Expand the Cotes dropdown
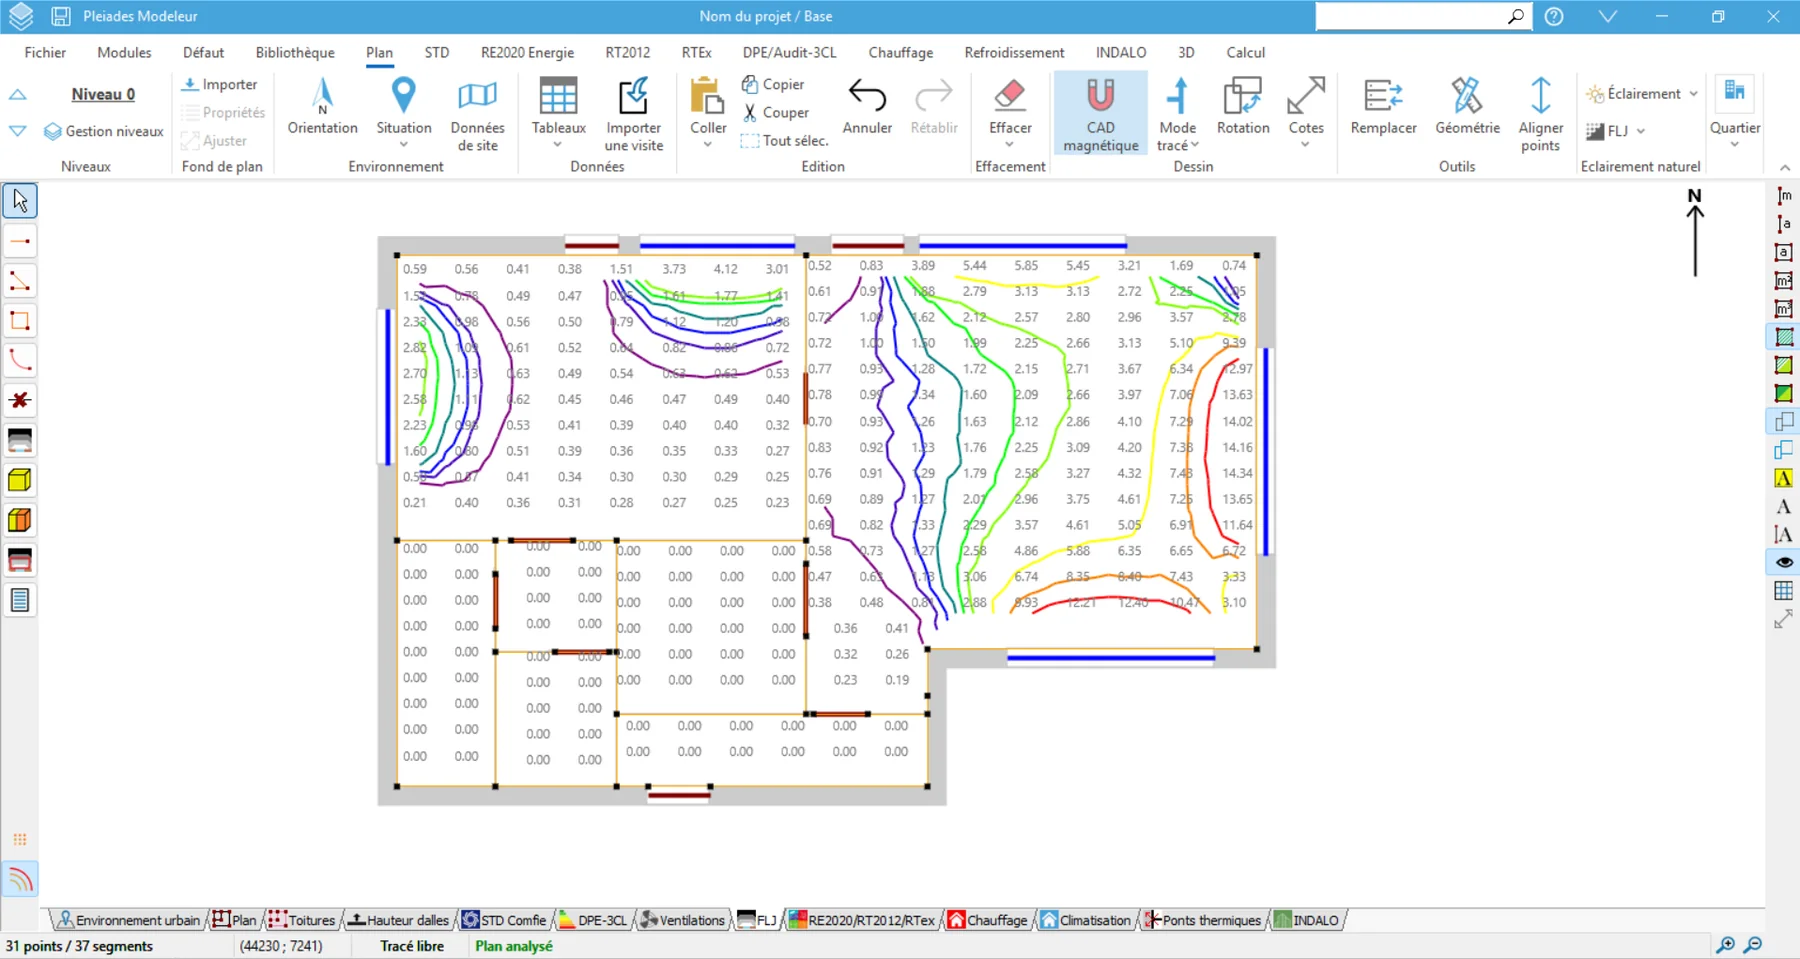 [1305, 145]
